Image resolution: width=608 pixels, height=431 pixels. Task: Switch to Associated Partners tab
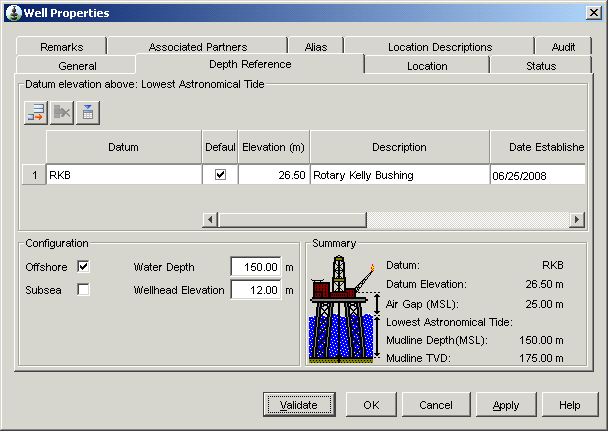pyautogui.click(x=198, y=47)
